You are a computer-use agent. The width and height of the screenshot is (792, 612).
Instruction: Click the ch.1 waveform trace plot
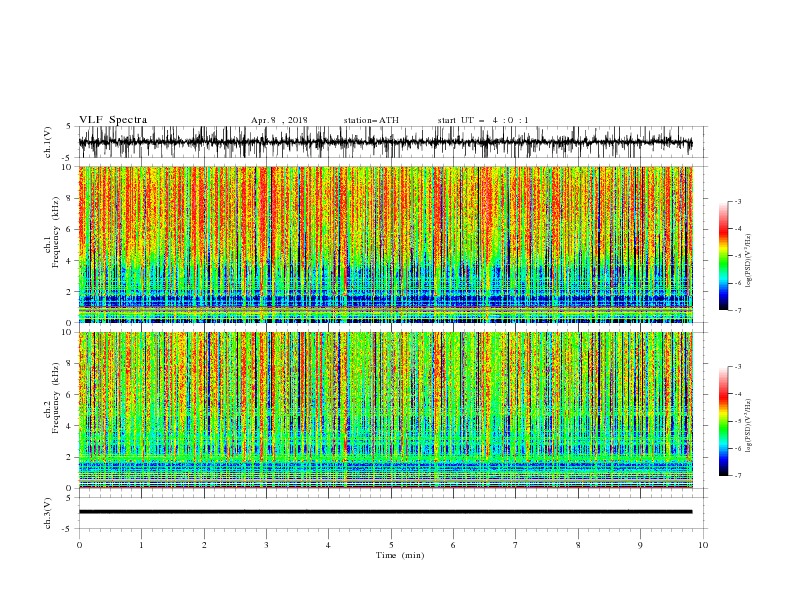pos(386,142)
